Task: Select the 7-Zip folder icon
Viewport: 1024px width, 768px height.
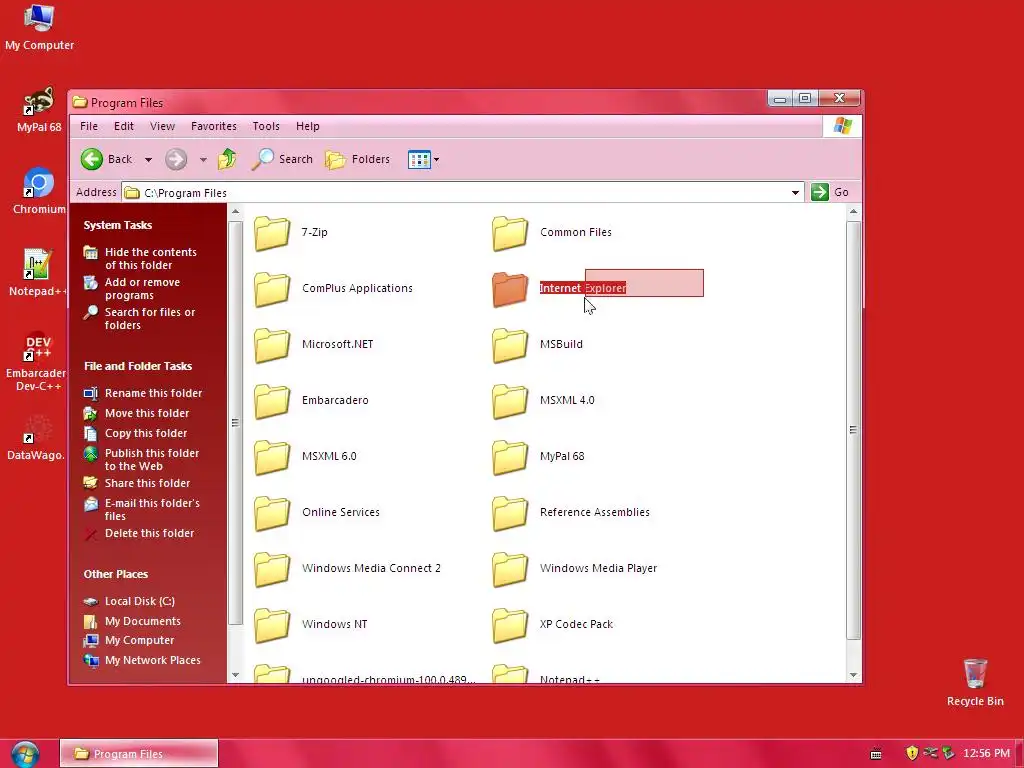Action: [x=272, y=233]
